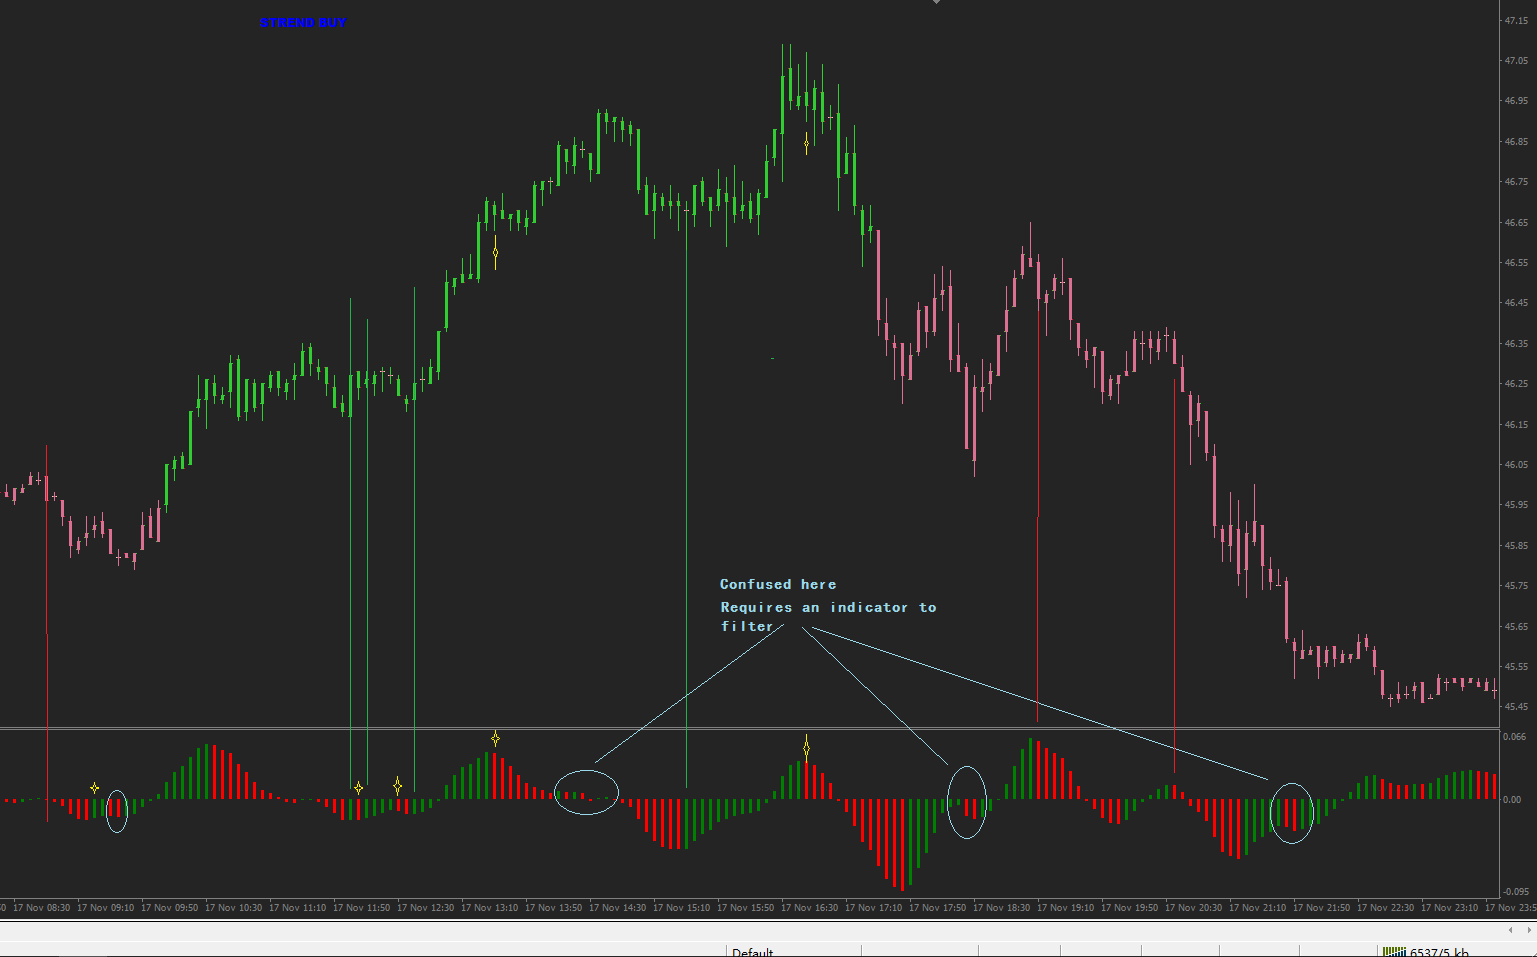Select the yellow diamond above the 13:10 histogram peak

click(495, 739)
